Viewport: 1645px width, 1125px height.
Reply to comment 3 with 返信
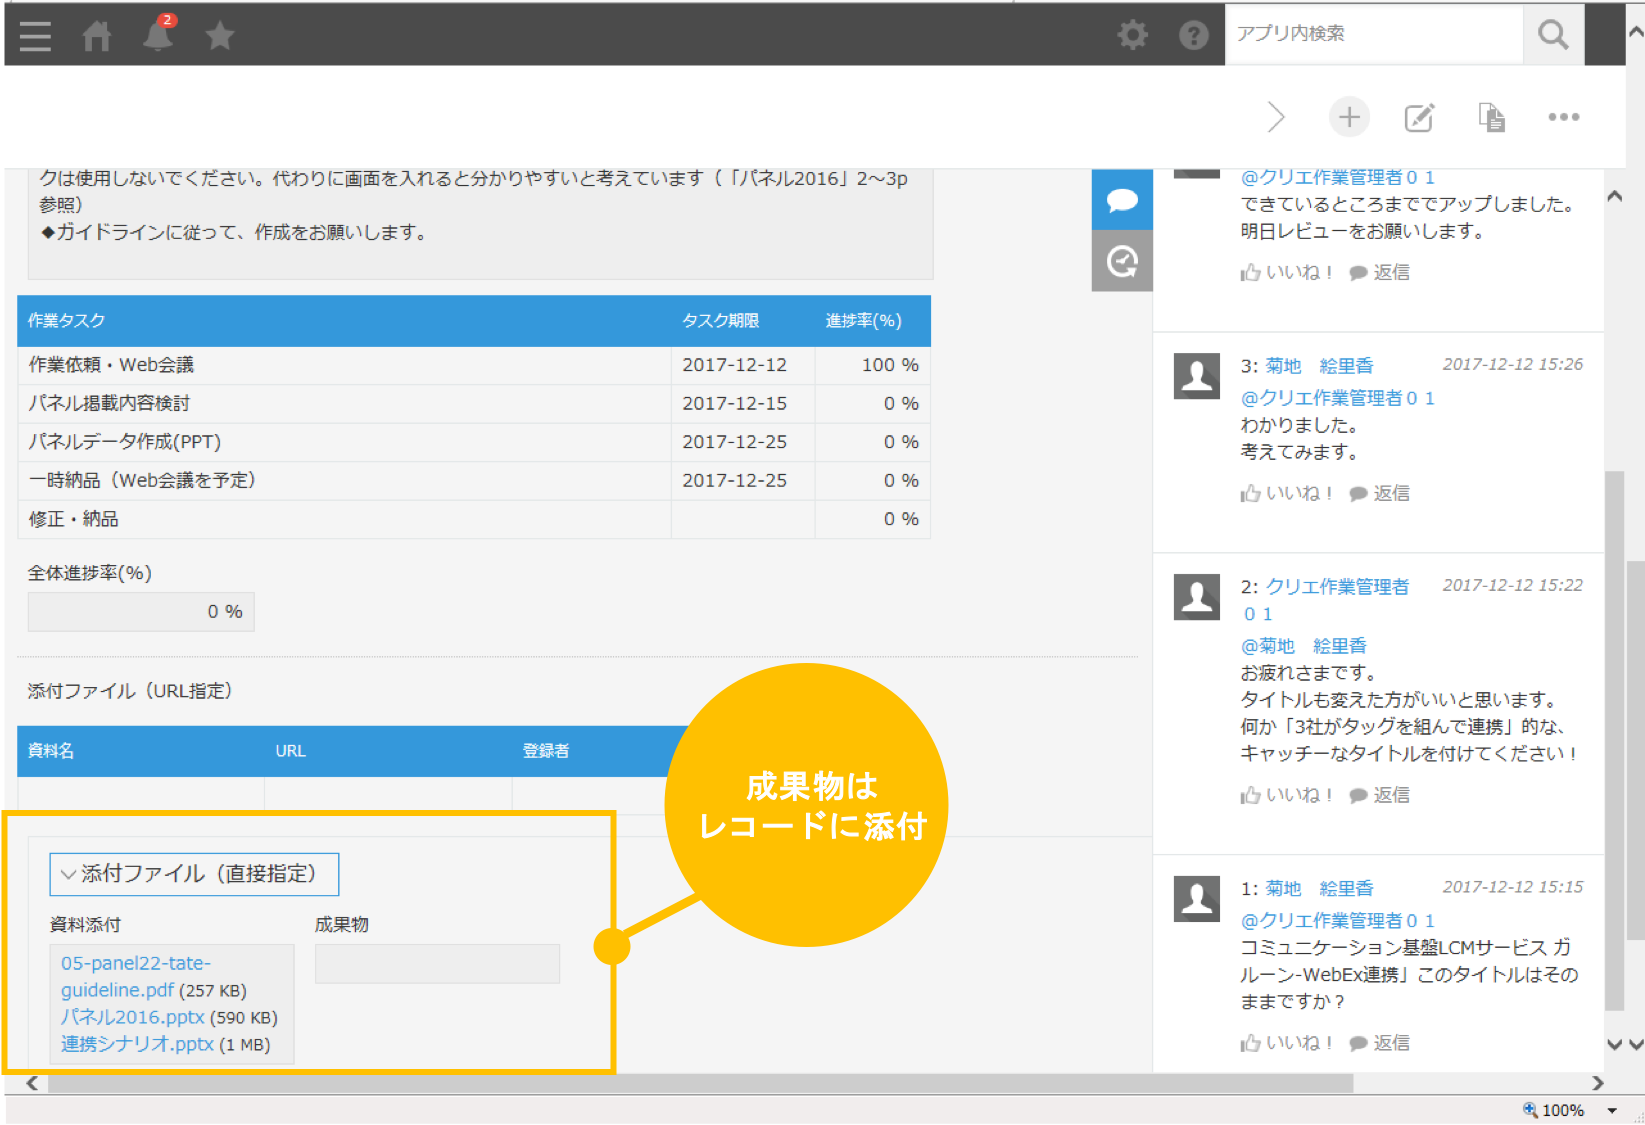pyautogui.click(x=1390, y=492)
